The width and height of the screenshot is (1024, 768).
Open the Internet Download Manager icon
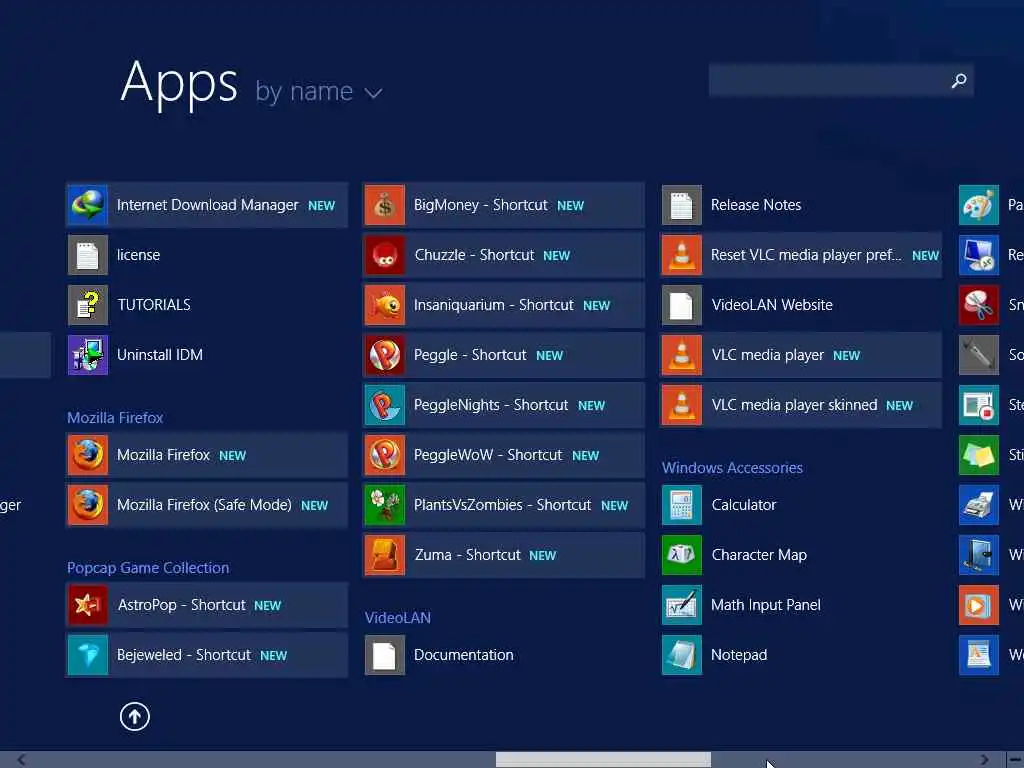[x=88, y=205]
